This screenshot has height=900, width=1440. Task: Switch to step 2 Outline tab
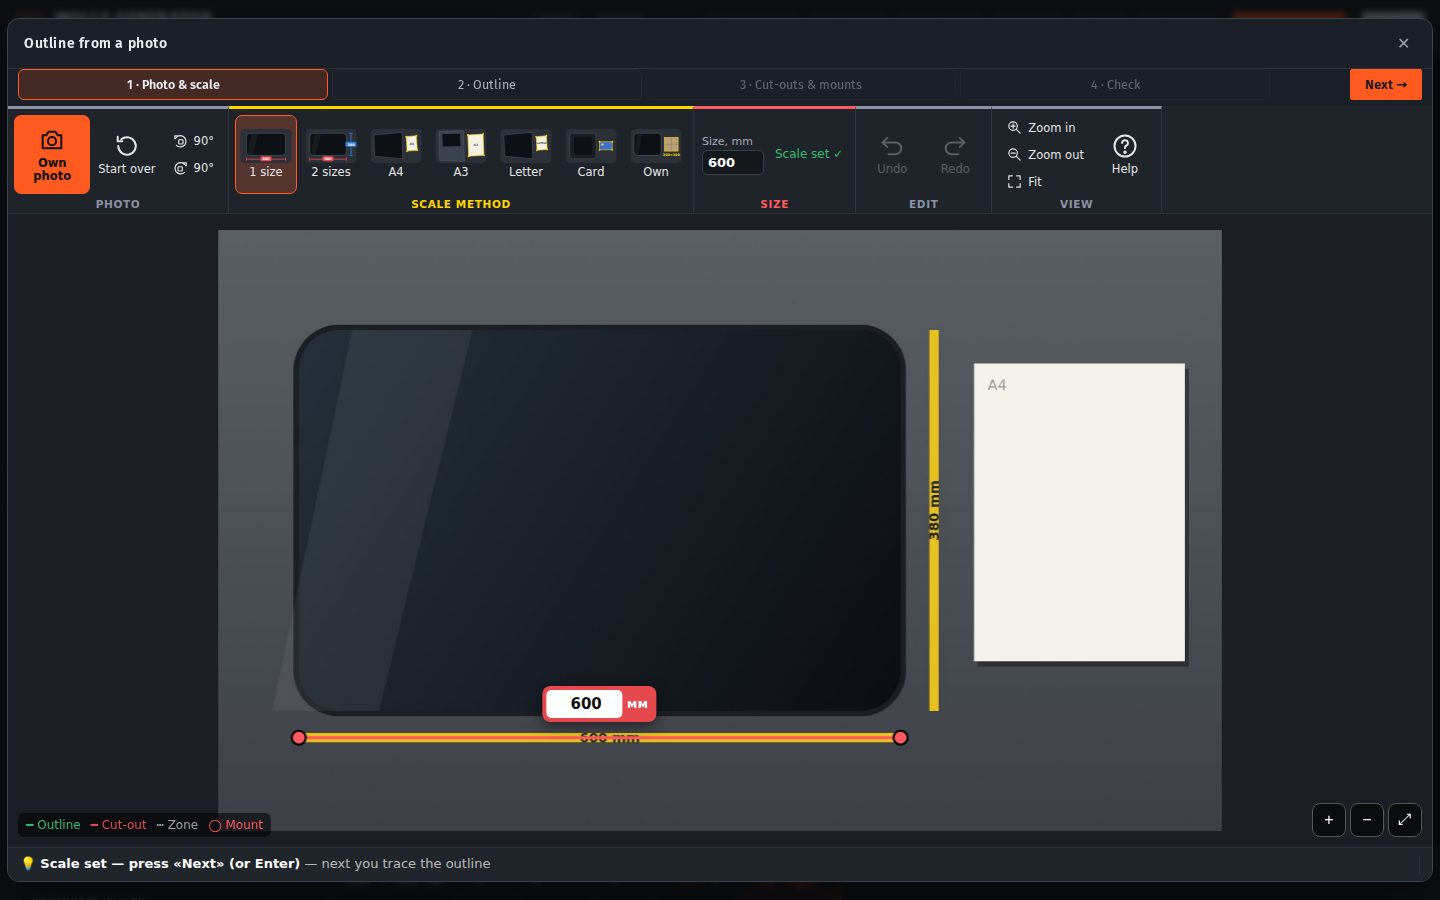[486, 85]
